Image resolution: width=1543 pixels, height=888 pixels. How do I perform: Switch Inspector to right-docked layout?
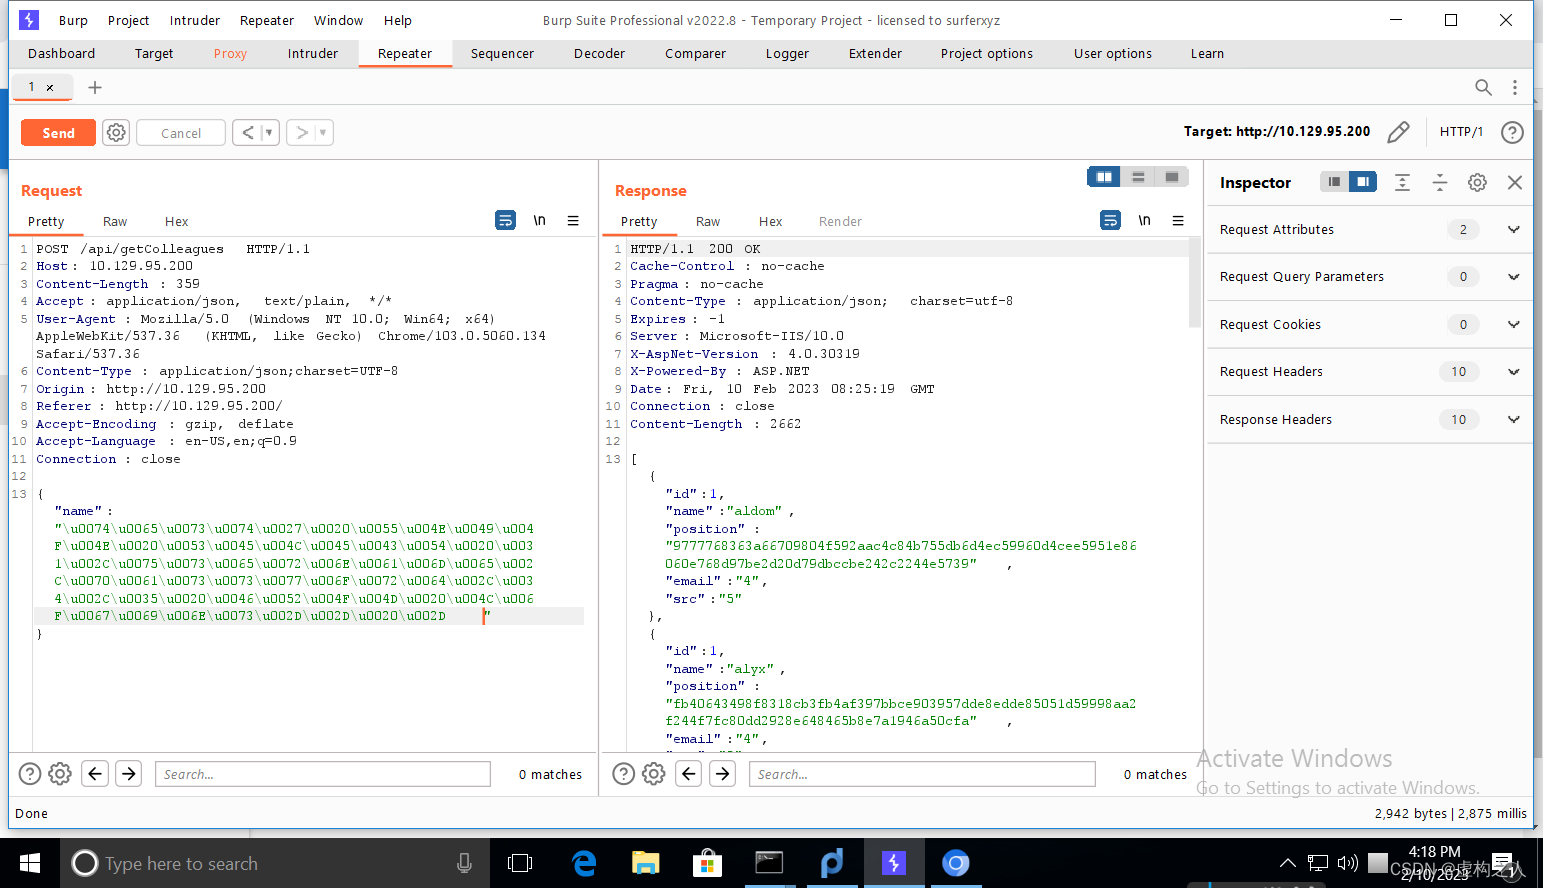[1363, 182]
